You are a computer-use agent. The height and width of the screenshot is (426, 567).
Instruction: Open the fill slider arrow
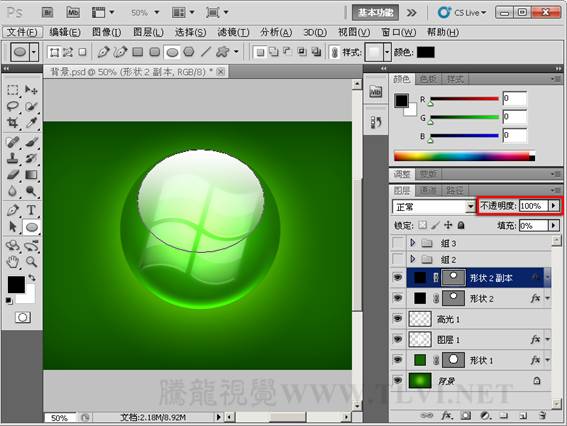click(x=554, y=226)
